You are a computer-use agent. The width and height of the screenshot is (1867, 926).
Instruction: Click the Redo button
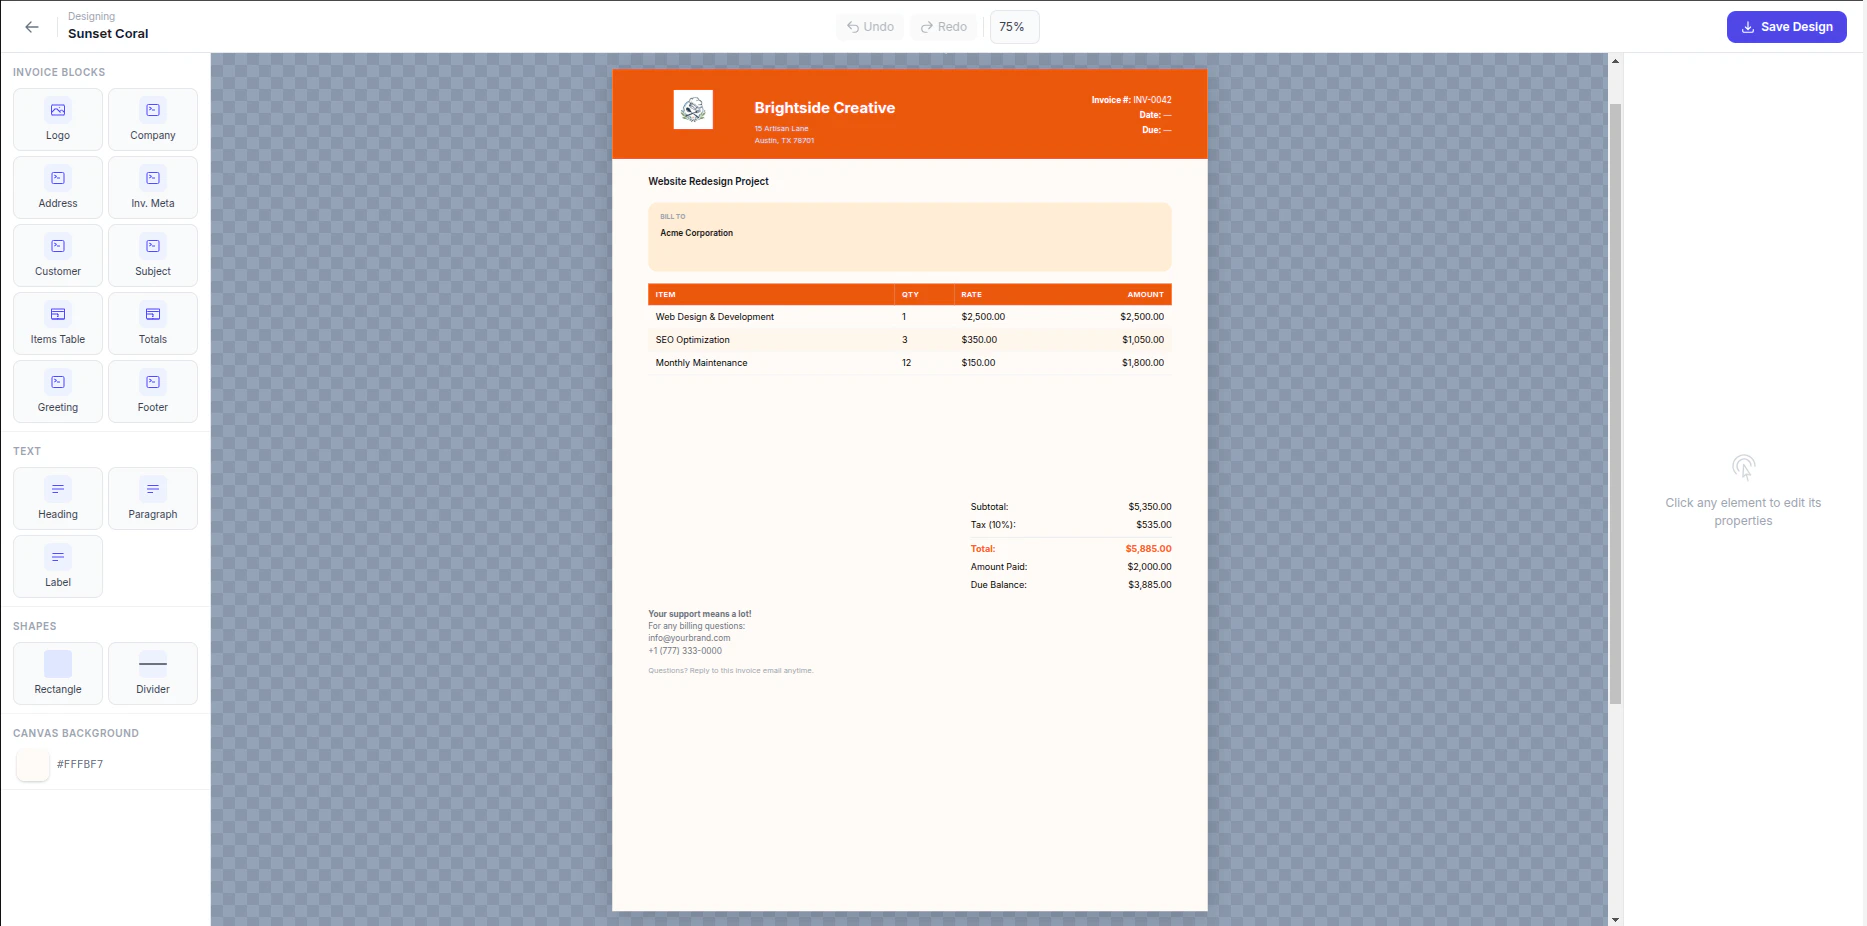click(944, 27)
